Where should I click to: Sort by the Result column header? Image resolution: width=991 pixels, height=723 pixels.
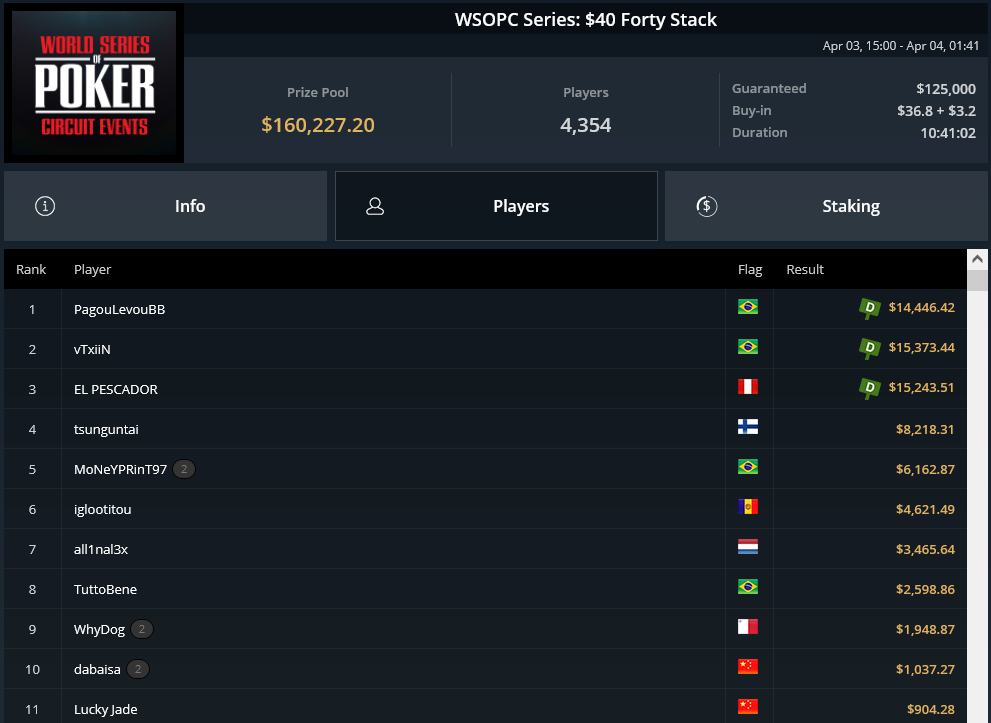pos(805,269)
